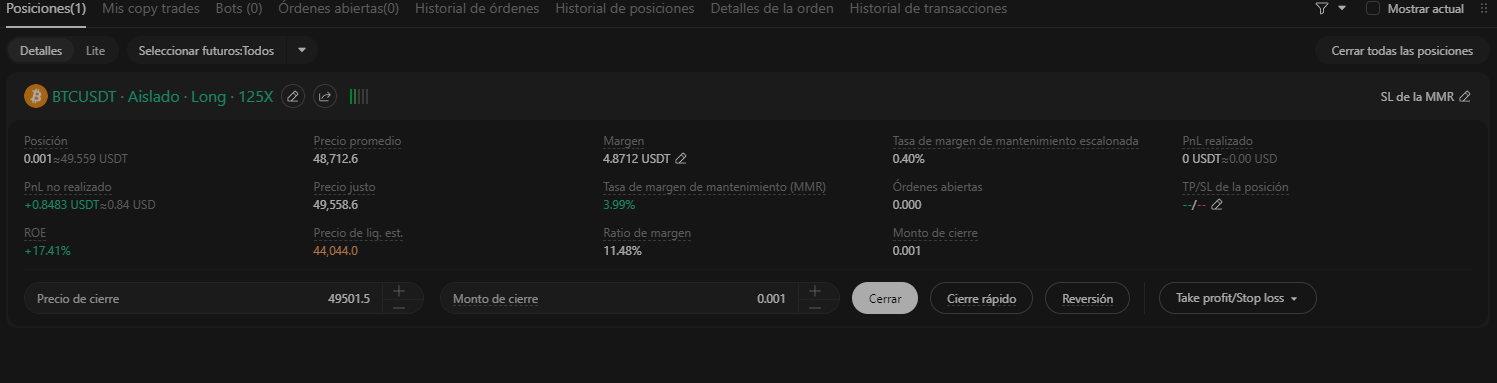Open the filter funnel icon

[x=1321, y=8]
